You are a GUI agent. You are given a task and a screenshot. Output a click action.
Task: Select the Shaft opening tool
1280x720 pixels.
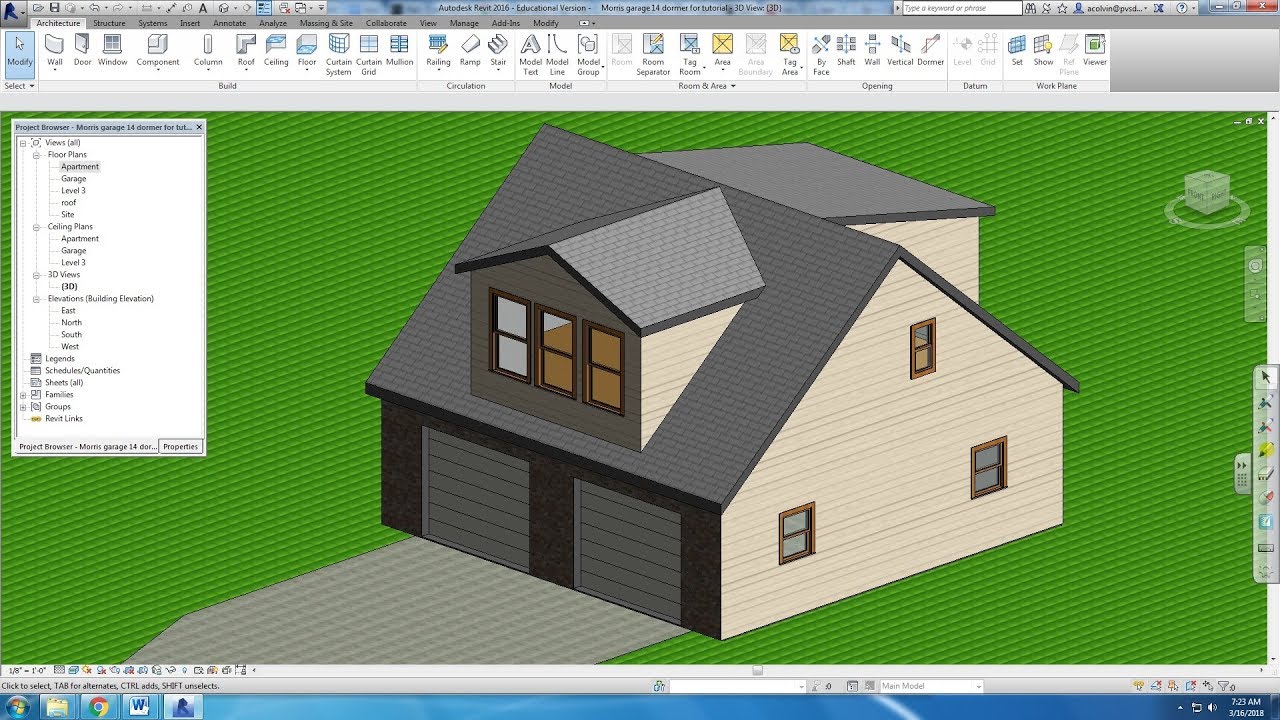tap(846, 50)
